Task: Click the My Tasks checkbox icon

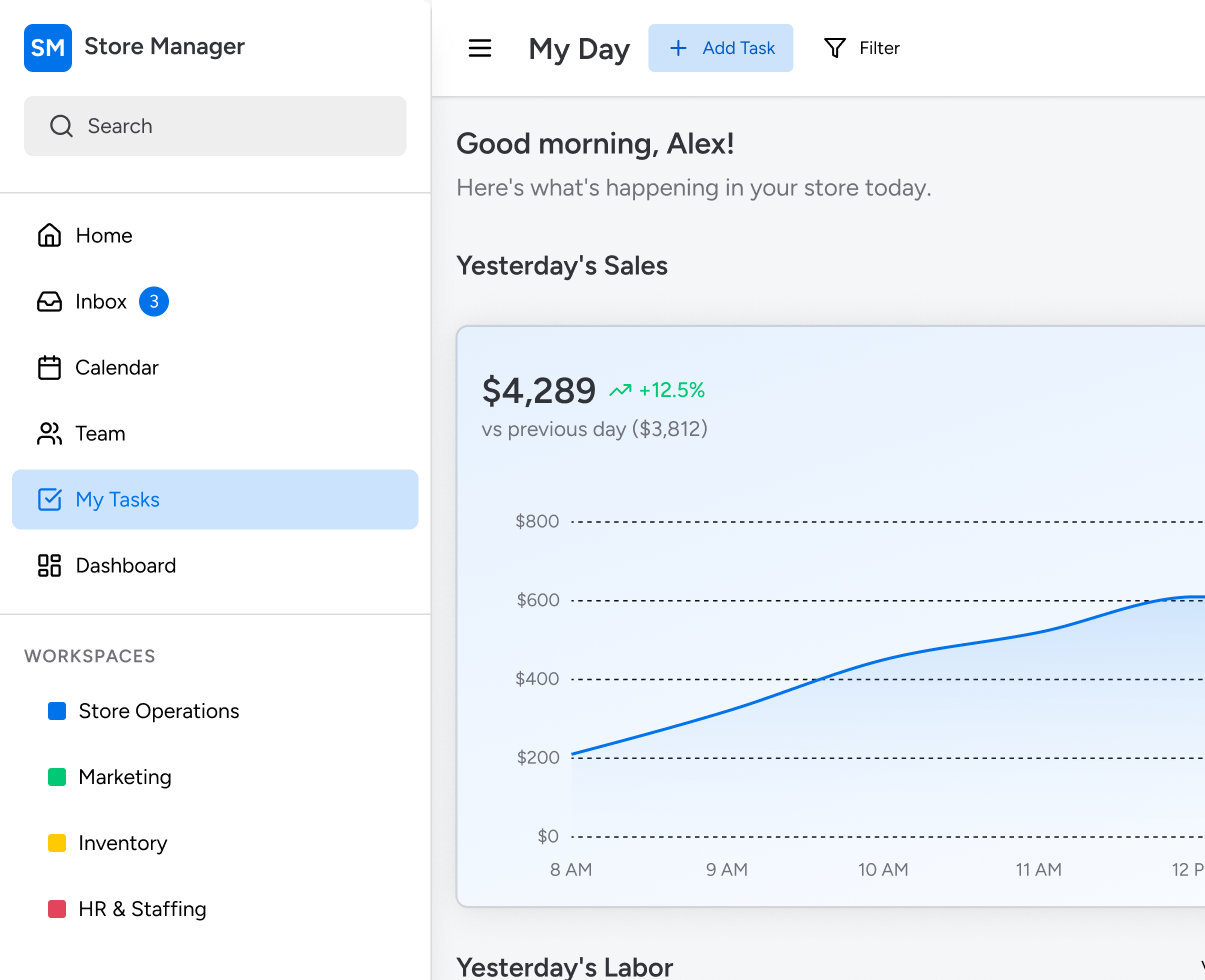Action: coord(49,499)
